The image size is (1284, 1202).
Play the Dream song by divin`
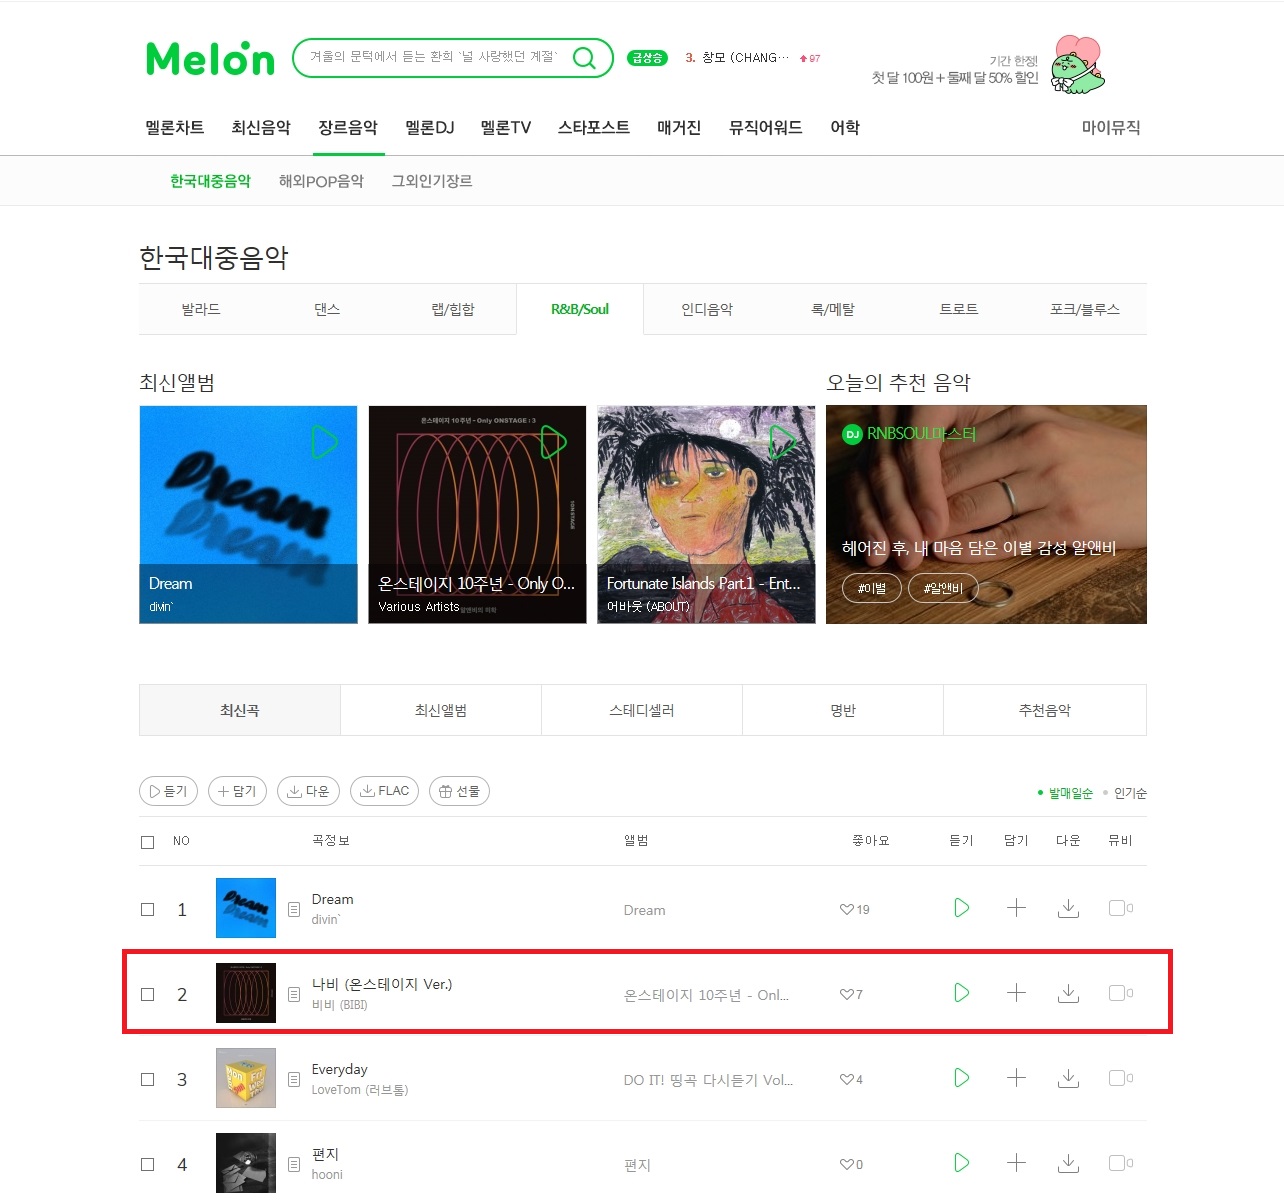[x=961, y=908]
